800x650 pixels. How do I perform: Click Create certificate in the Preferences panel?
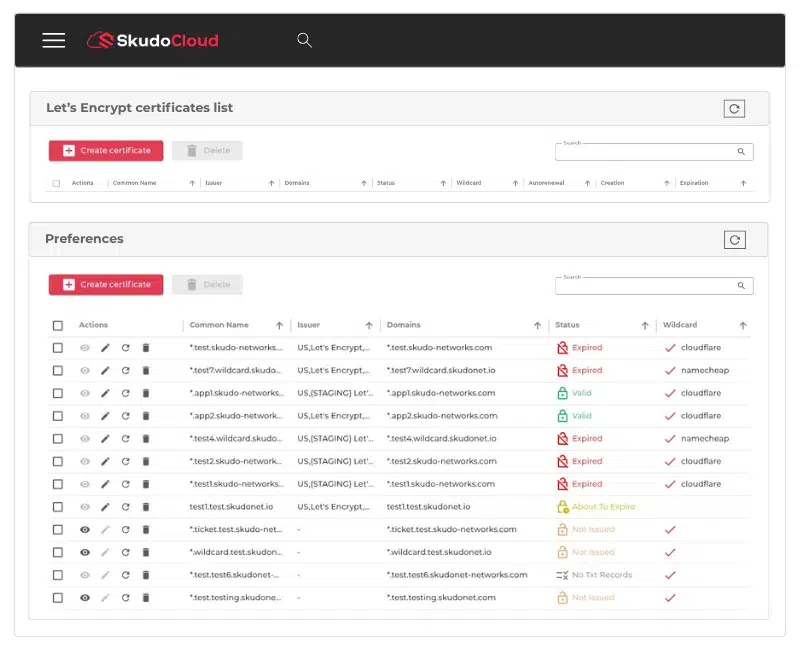point(105,284)
